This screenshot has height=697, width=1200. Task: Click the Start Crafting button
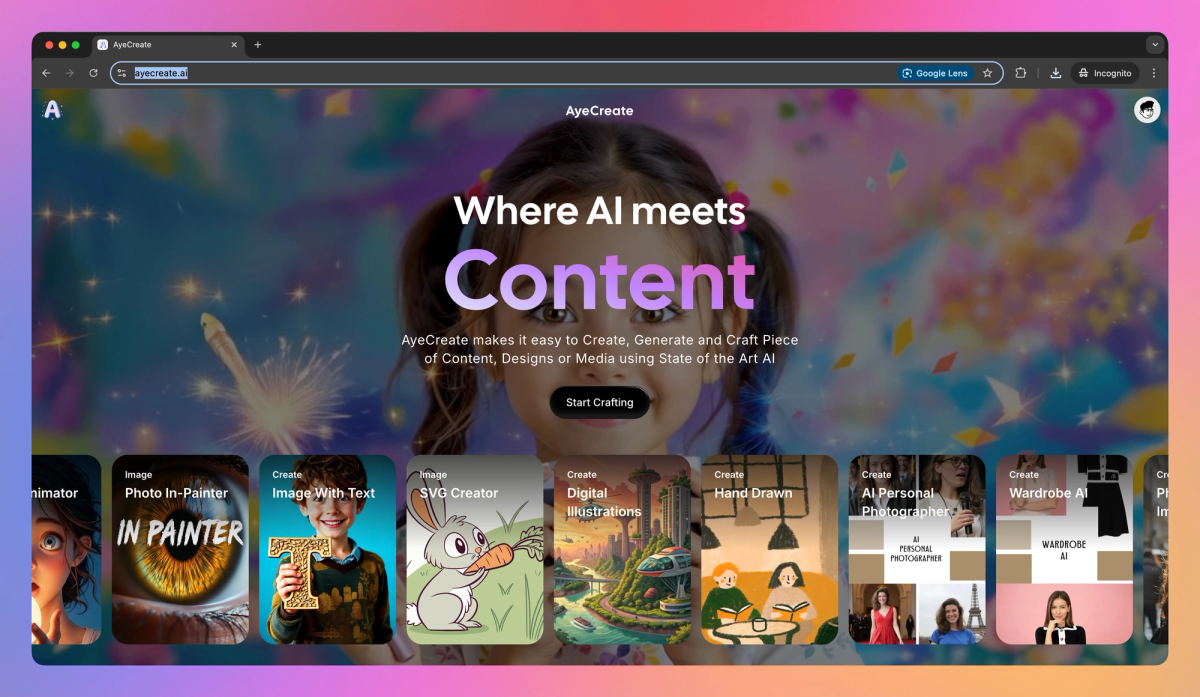point(599,402)
